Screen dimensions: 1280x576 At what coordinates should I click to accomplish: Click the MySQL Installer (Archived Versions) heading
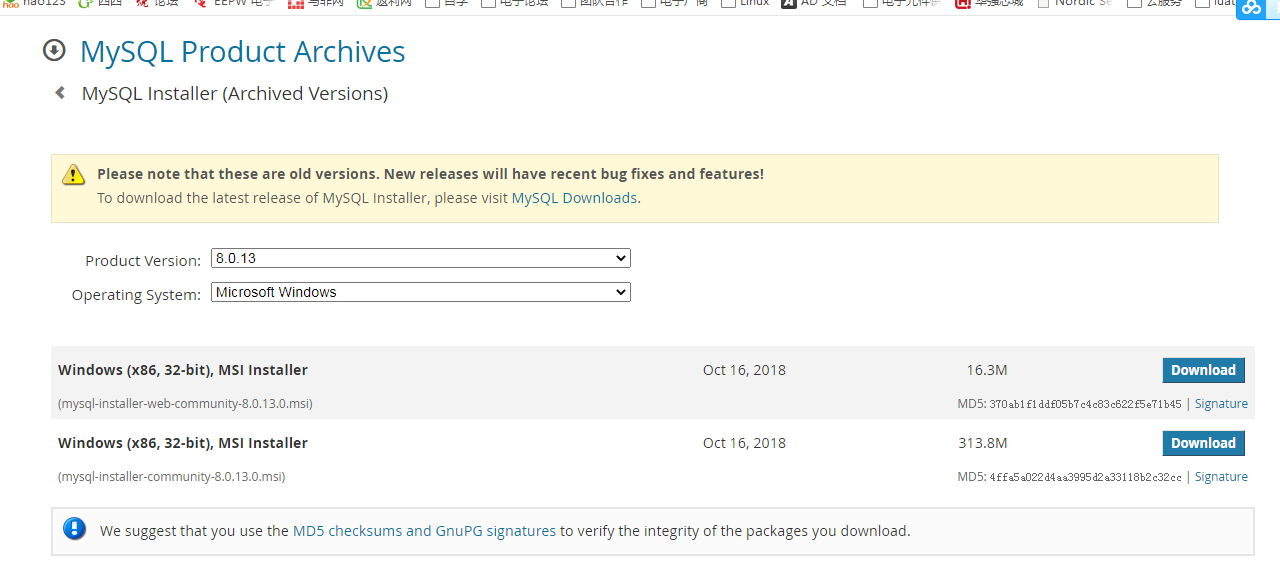235,93
